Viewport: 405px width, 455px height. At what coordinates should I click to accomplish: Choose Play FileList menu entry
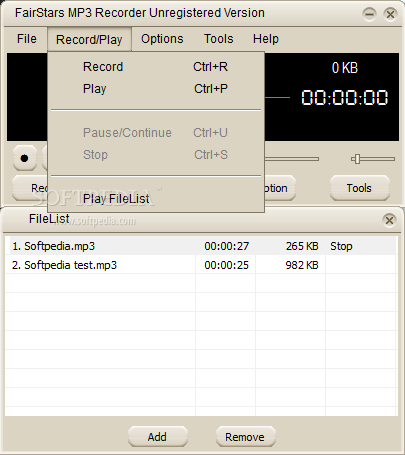click(x=156, y=199)
